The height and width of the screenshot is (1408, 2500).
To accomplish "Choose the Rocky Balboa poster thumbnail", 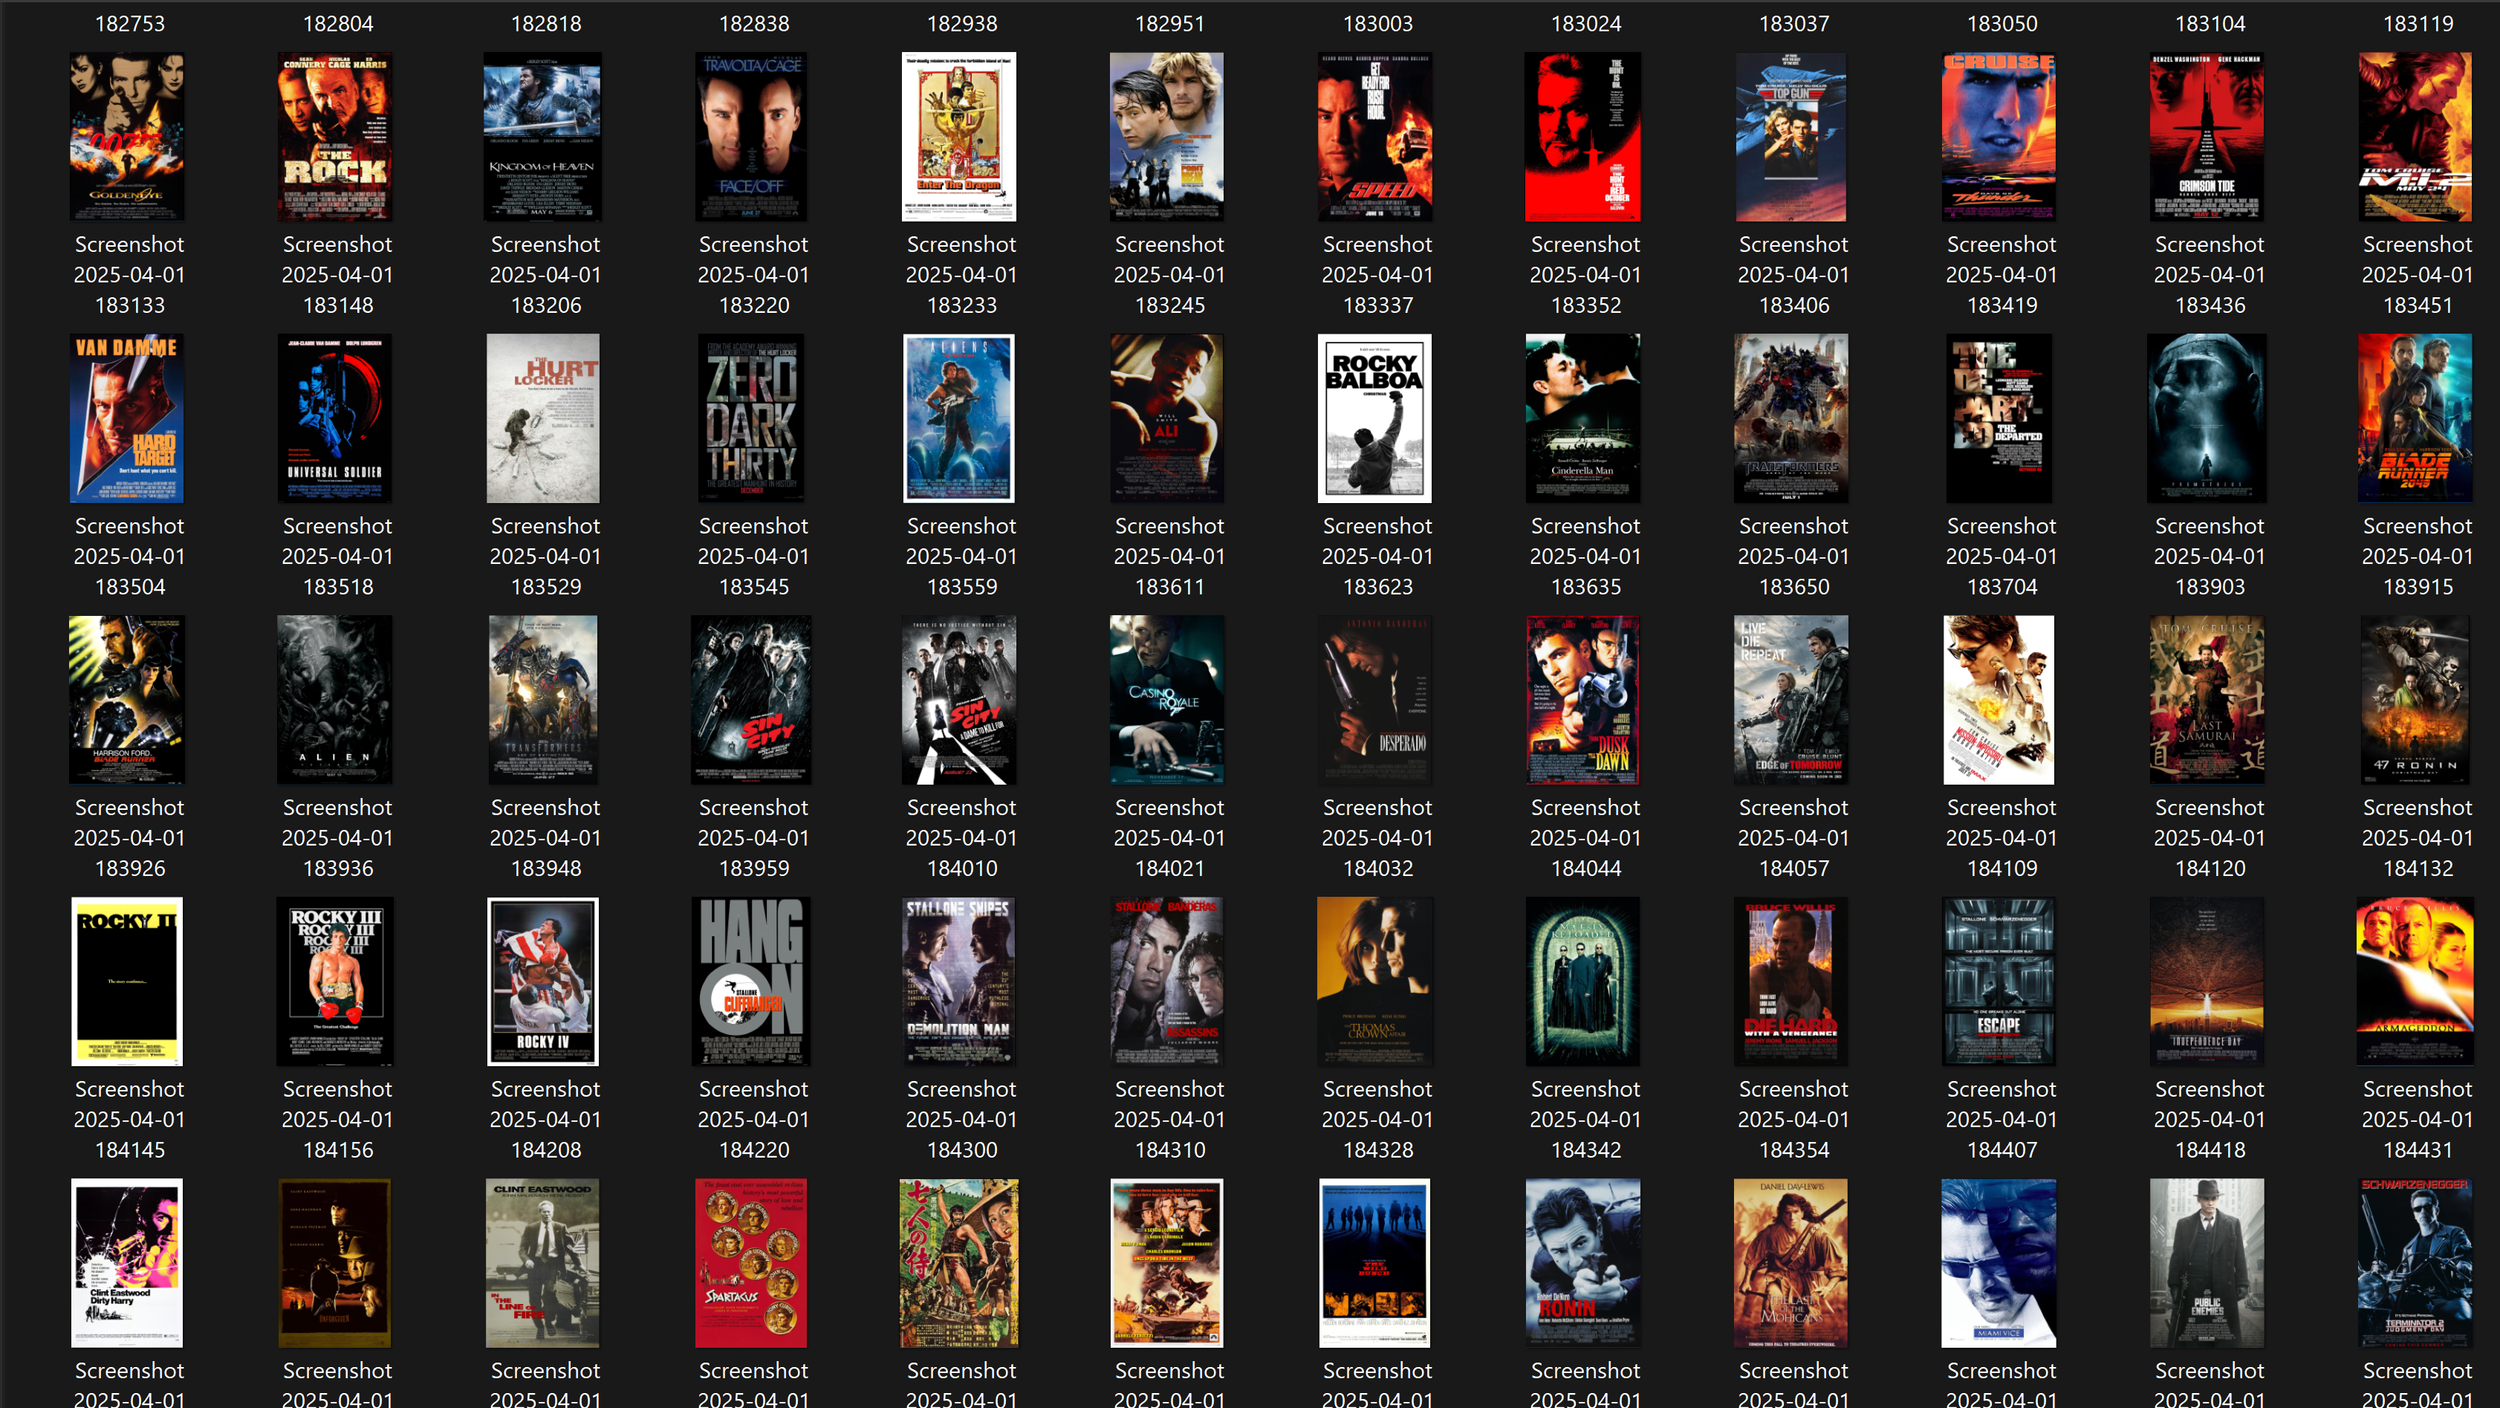I will point(1375,418).
